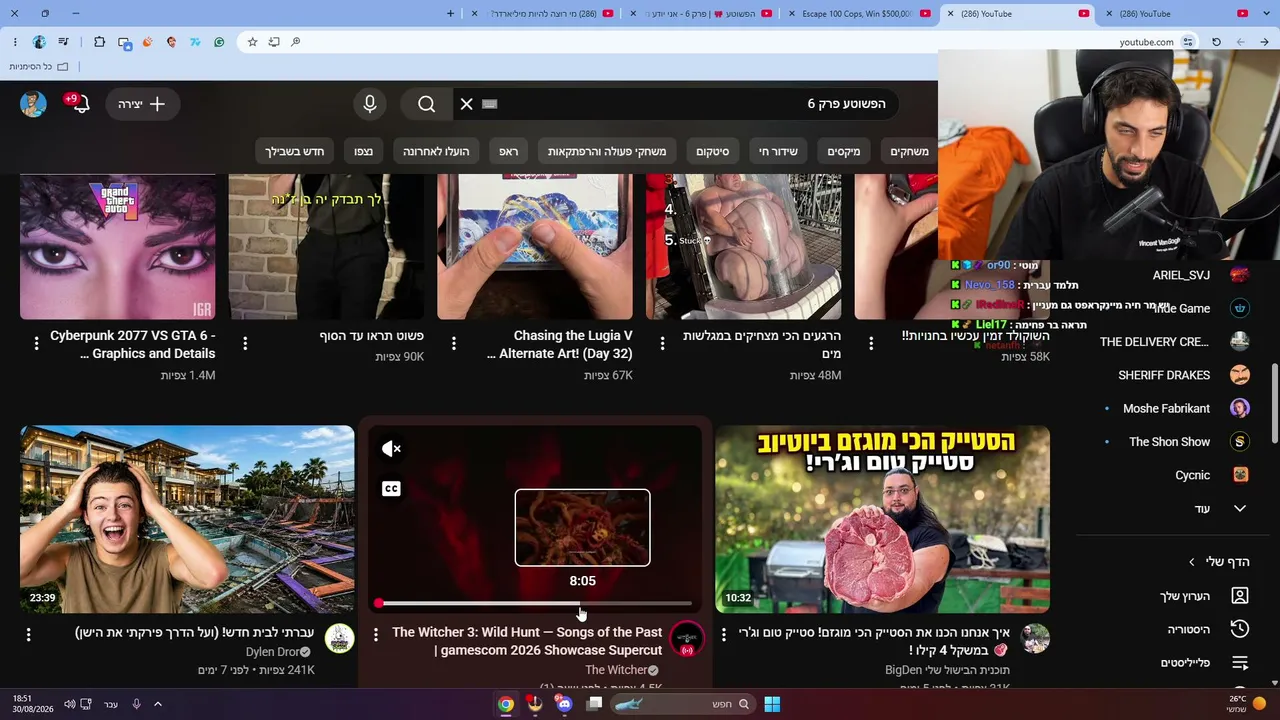
Task: Switch to the מי רוצה להיות מיליארדר tab
Action: point(543,14)
